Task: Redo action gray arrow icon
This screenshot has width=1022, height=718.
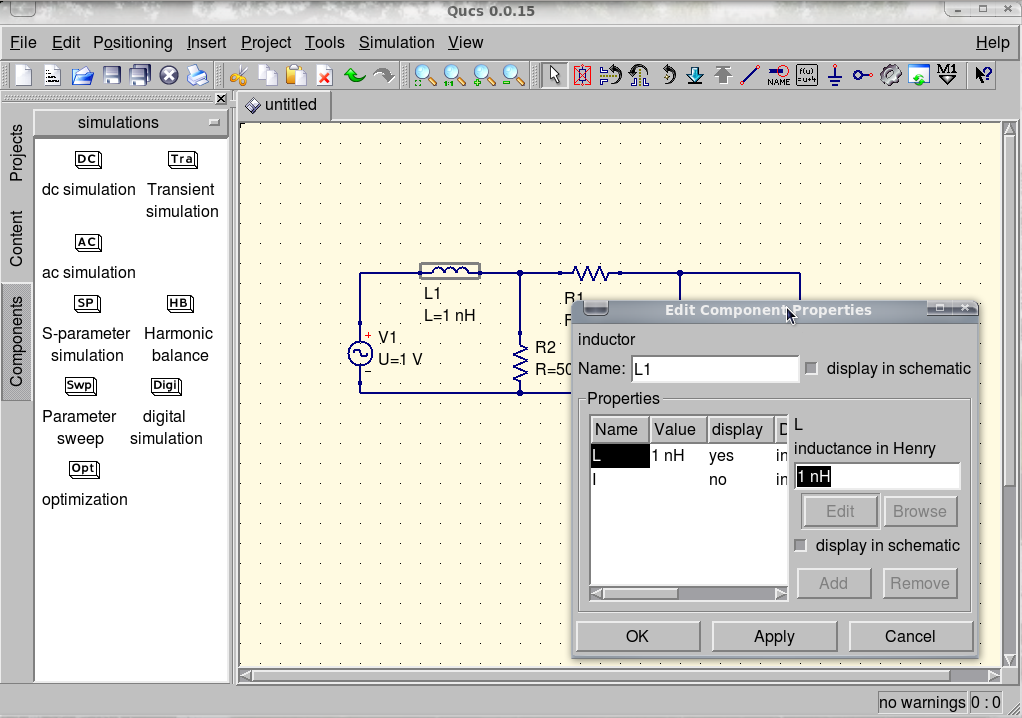Action: pos(384,76)
